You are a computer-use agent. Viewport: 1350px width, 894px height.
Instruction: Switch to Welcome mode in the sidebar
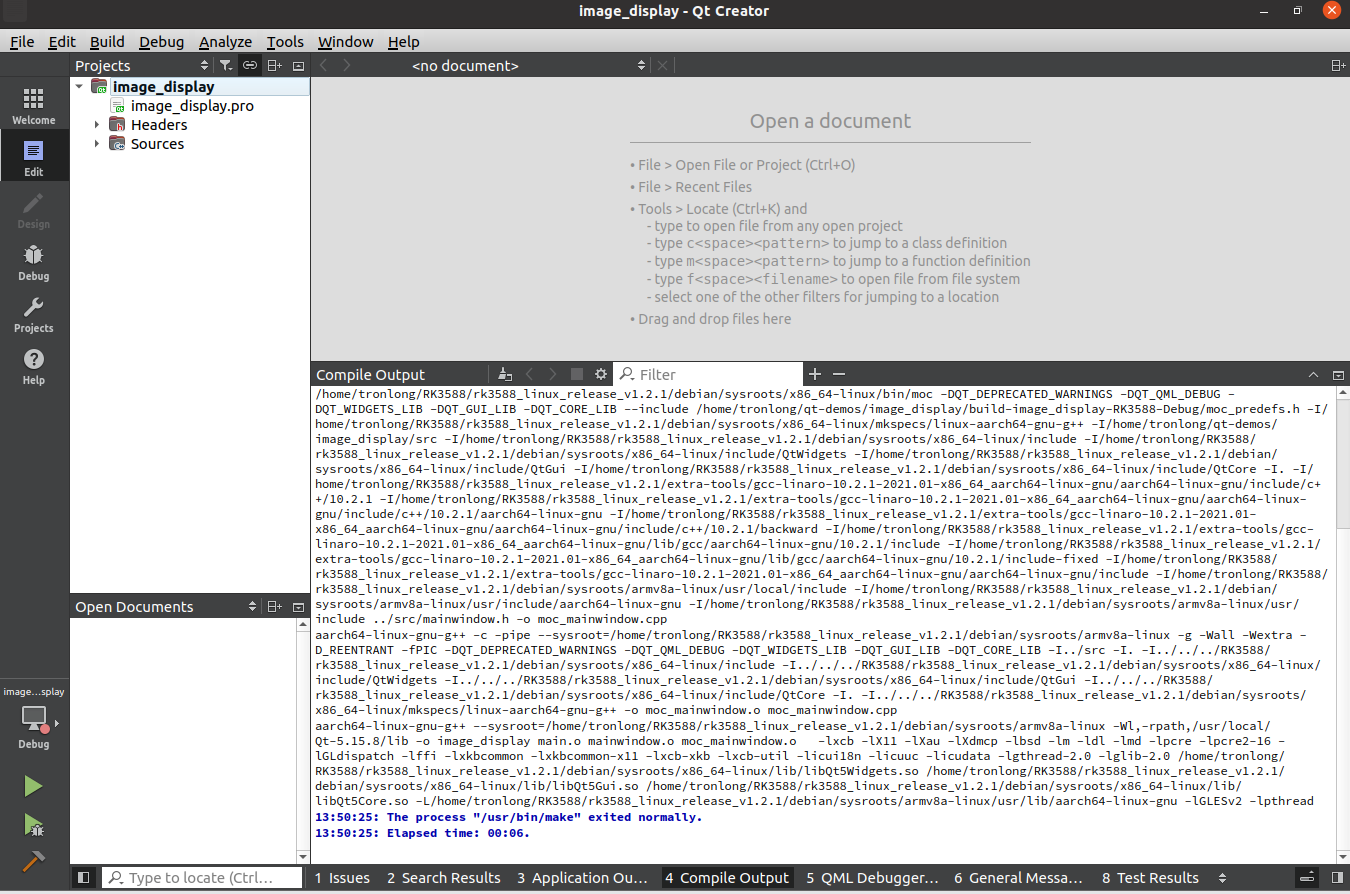tap(34, 105)
